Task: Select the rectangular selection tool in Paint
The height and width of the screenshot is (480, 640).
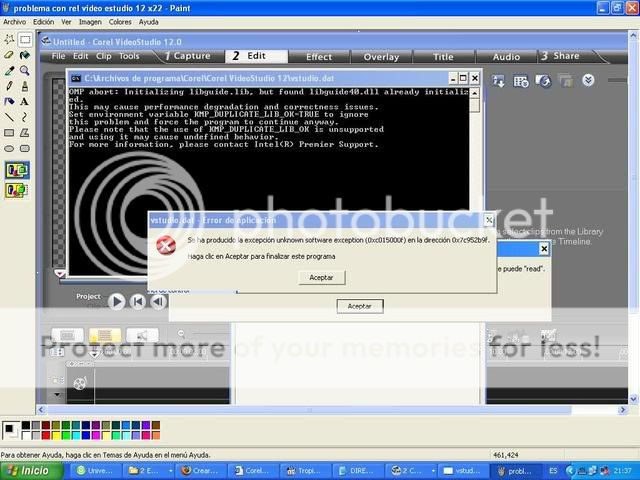Action: 25,40
